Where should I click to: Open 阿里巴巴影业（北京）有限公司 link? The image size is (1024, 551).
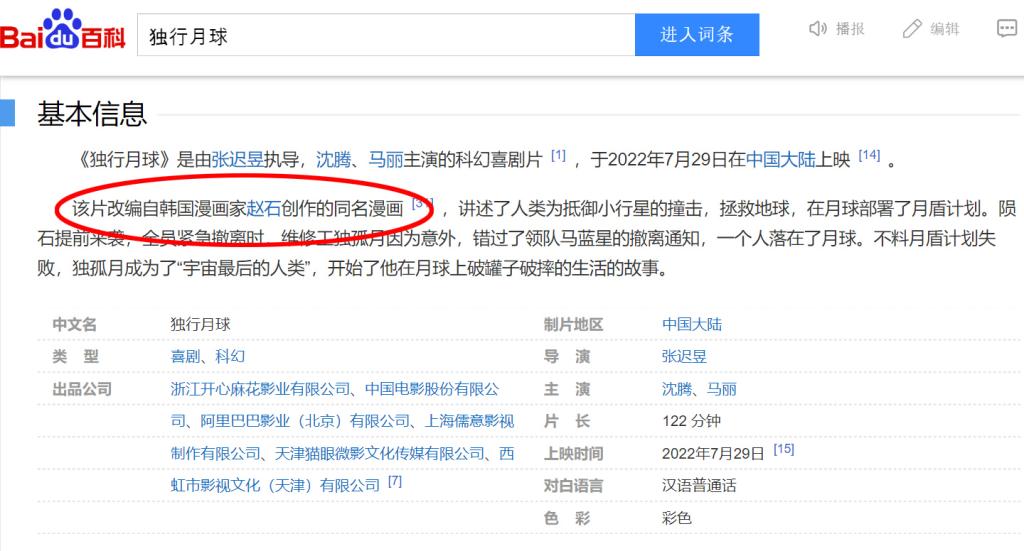click(305, 421)
